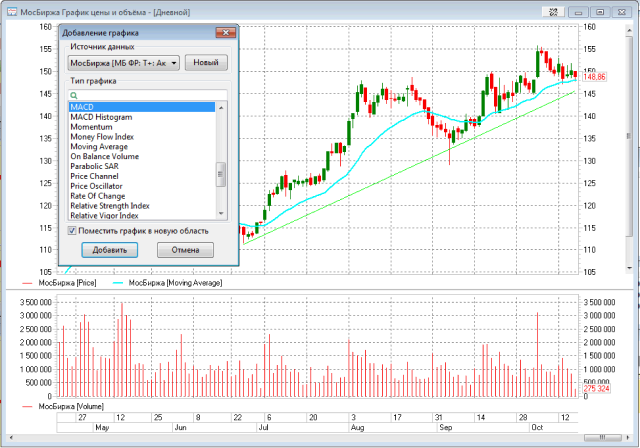Open the Источник данных dropdown
The height and width of the screenshot is (448, 640).
pyautogui.click(x=174, y=63)
